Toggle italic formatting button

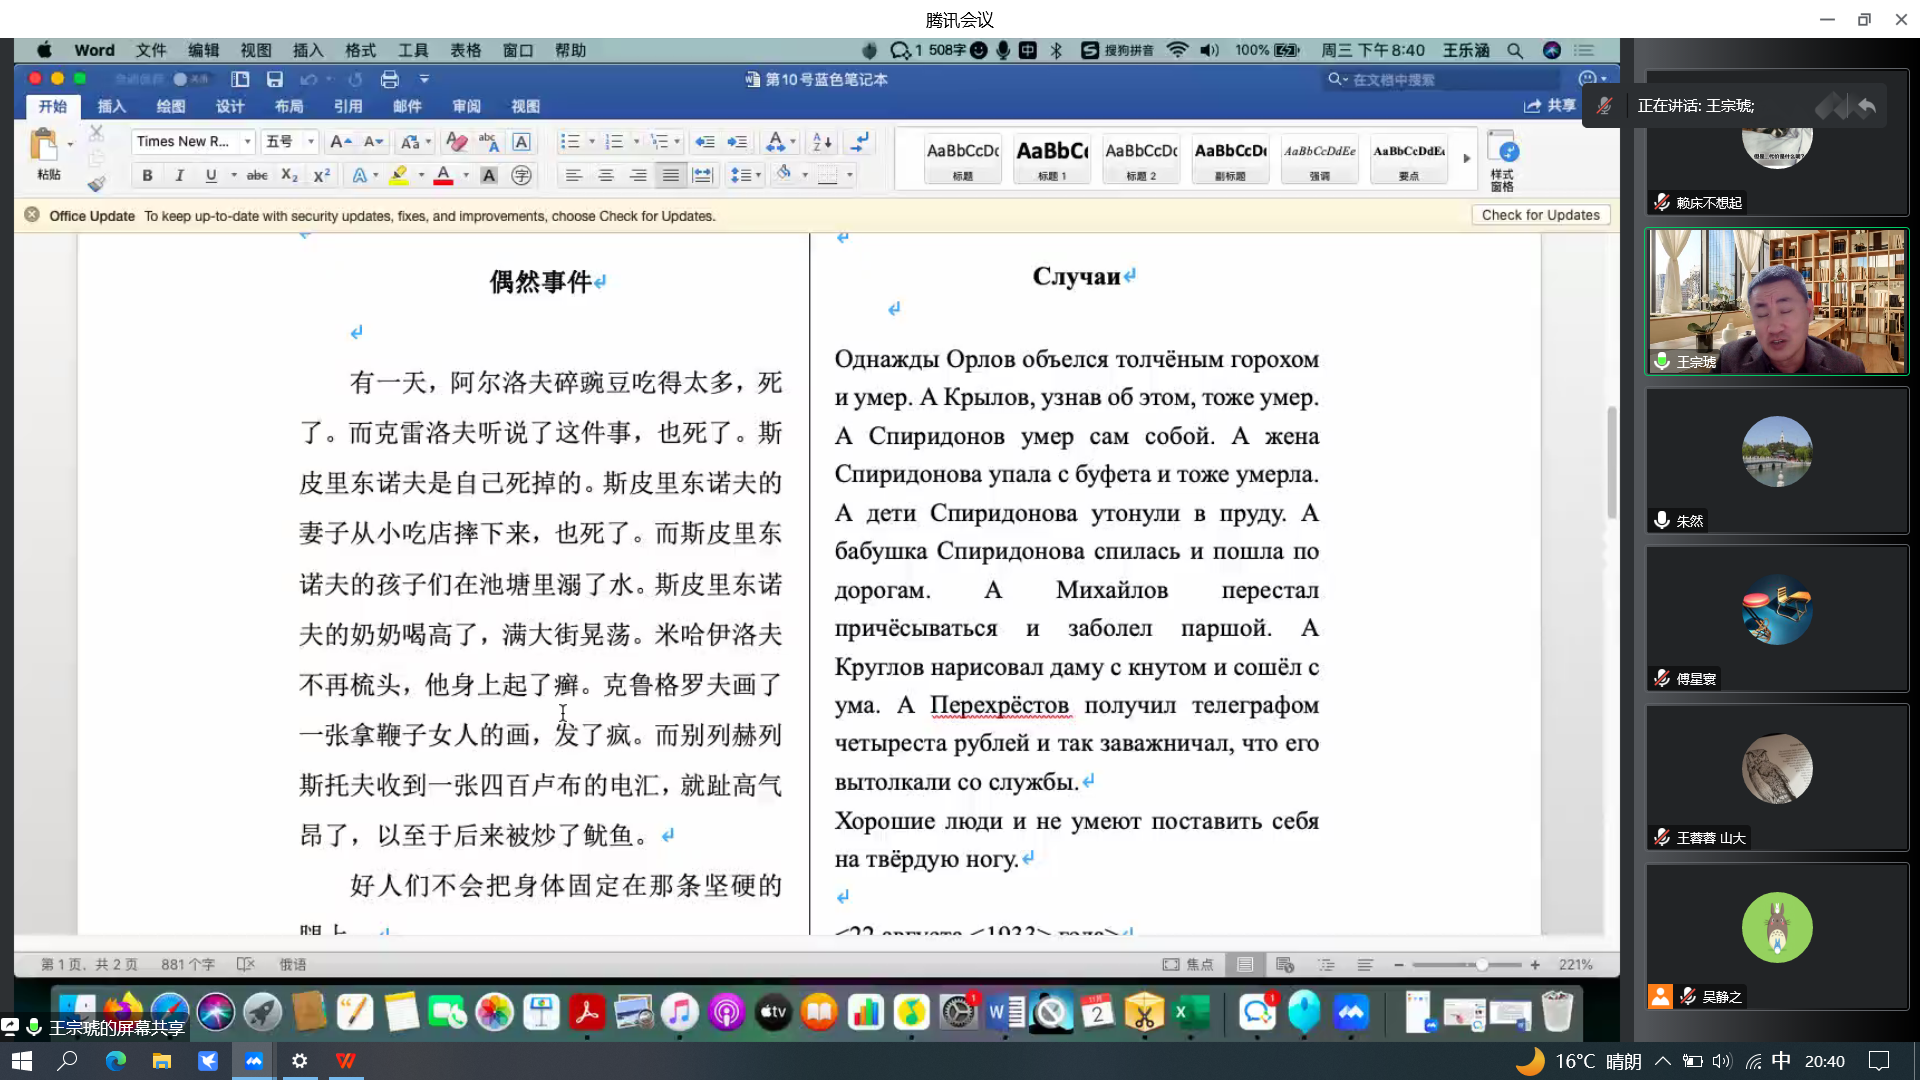[x=179, y=176]
